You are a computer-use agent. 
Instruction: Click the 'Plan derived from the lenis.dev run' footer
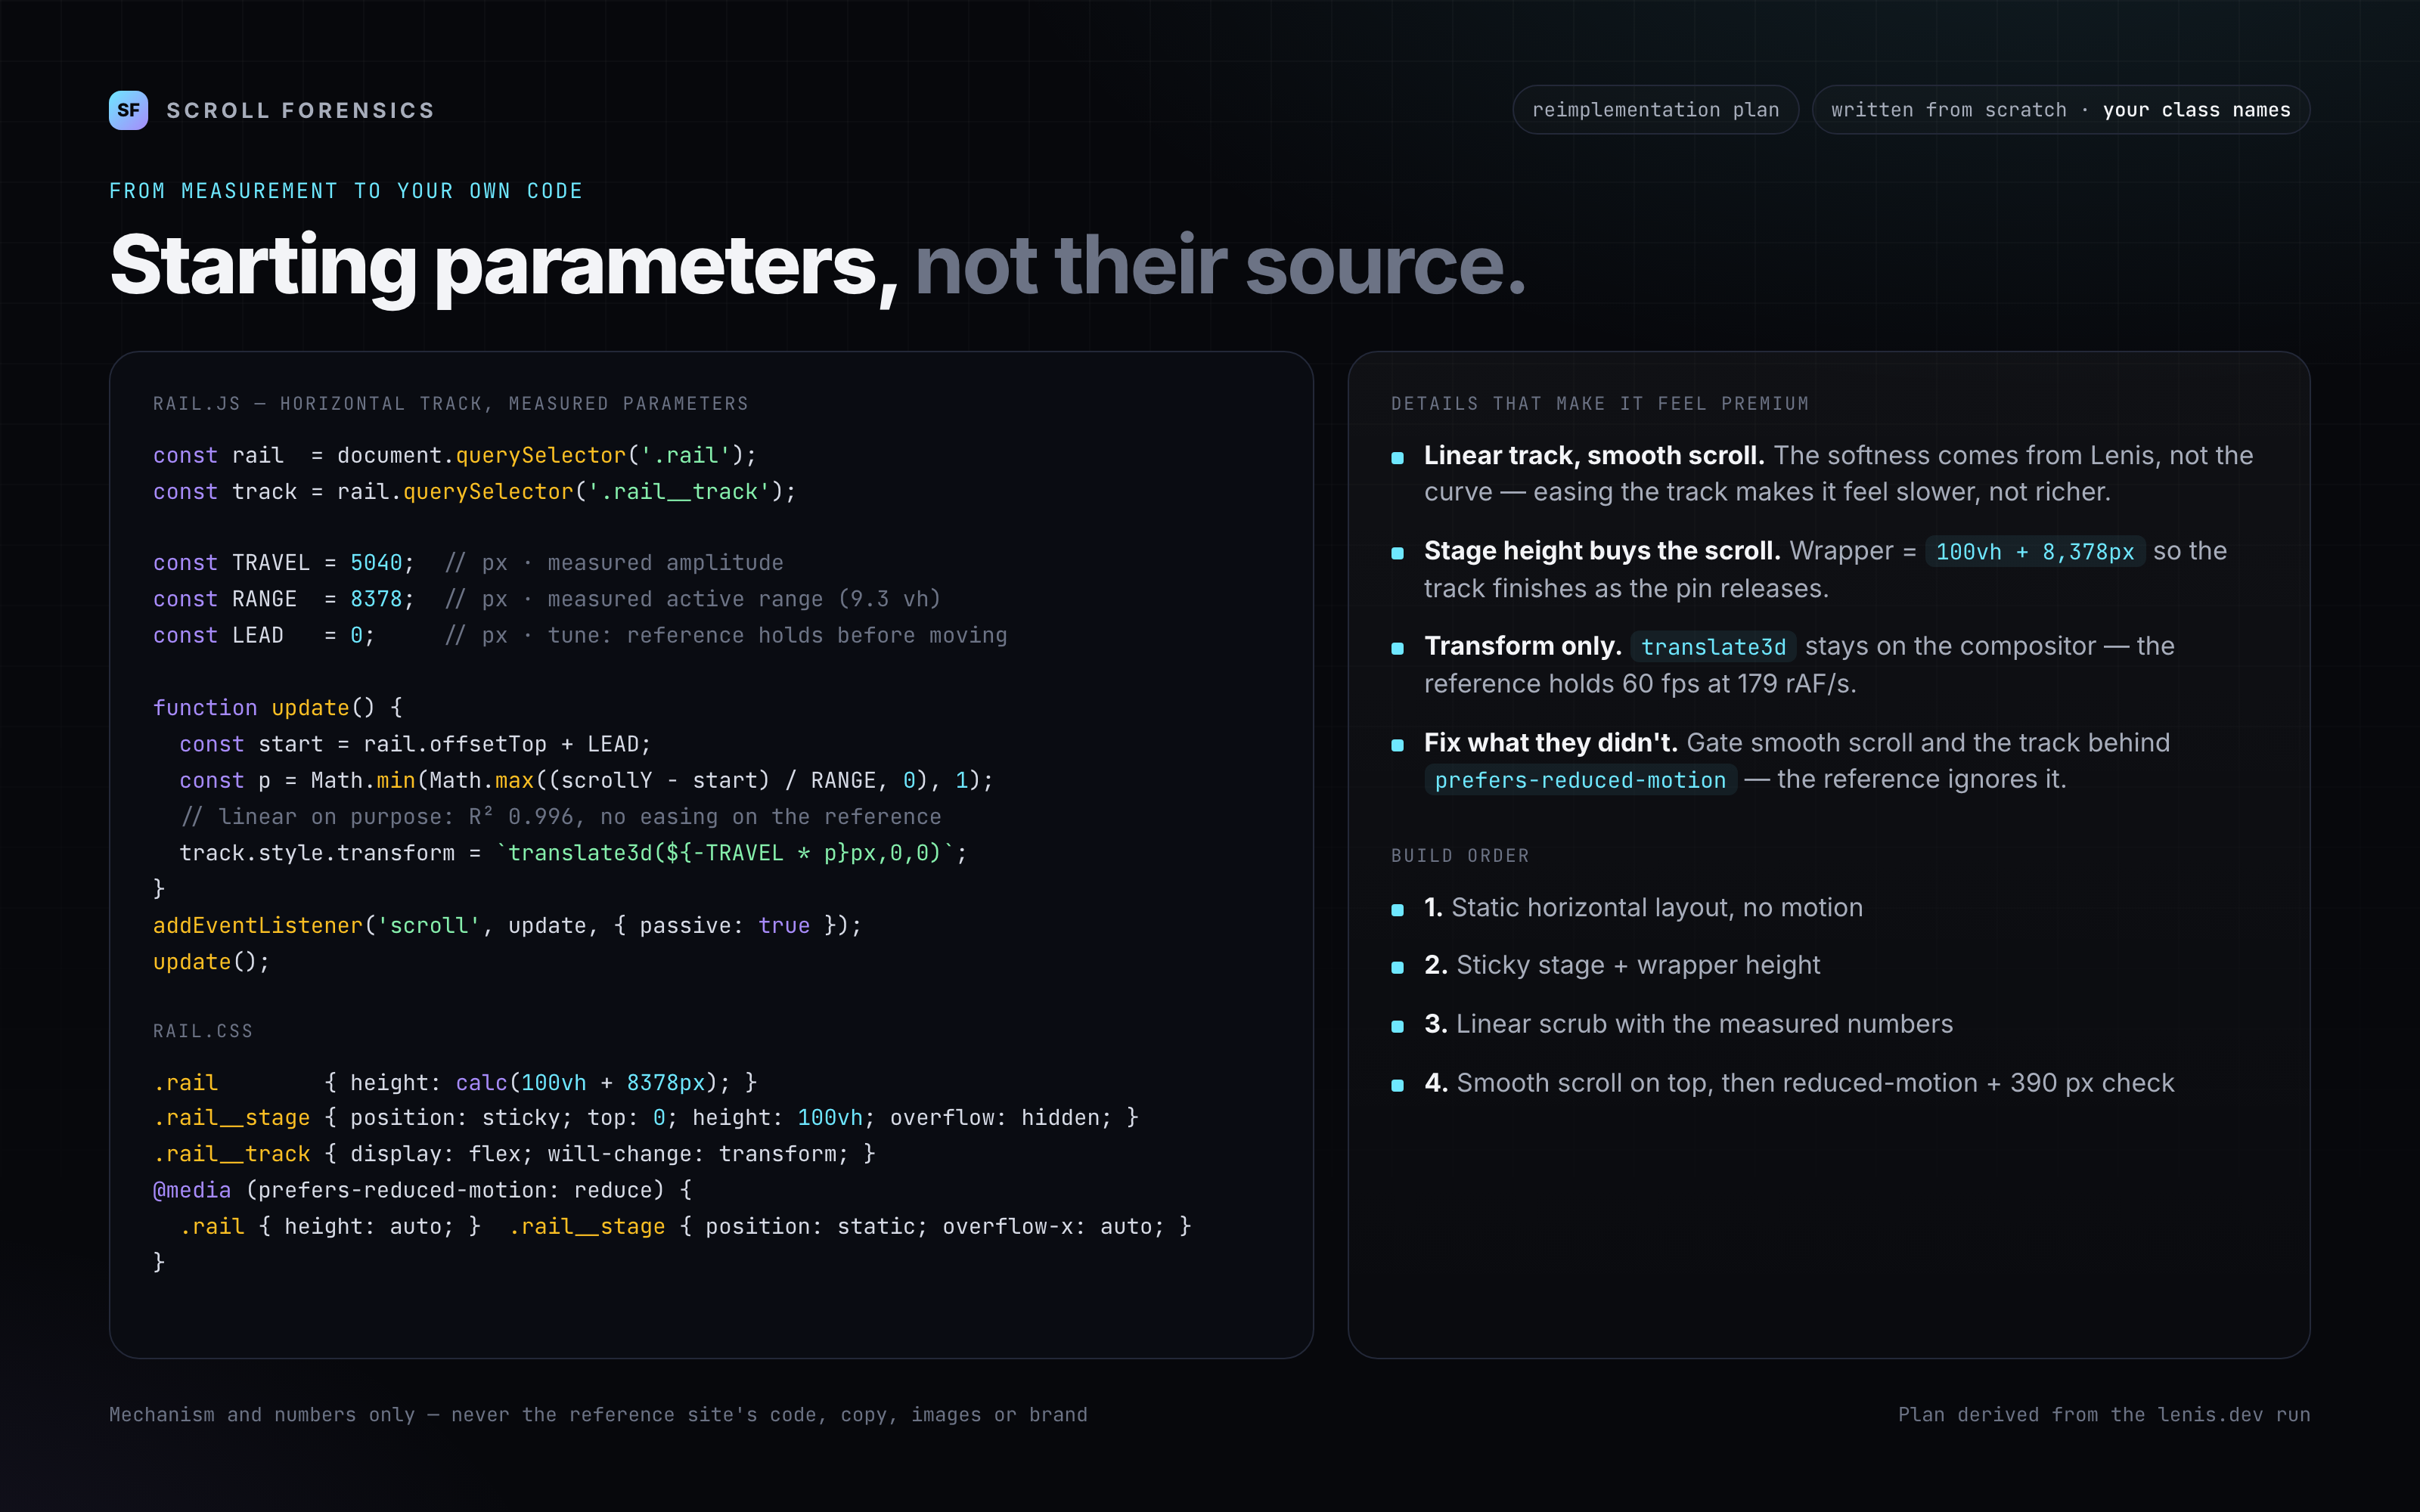point(2104,1415)
